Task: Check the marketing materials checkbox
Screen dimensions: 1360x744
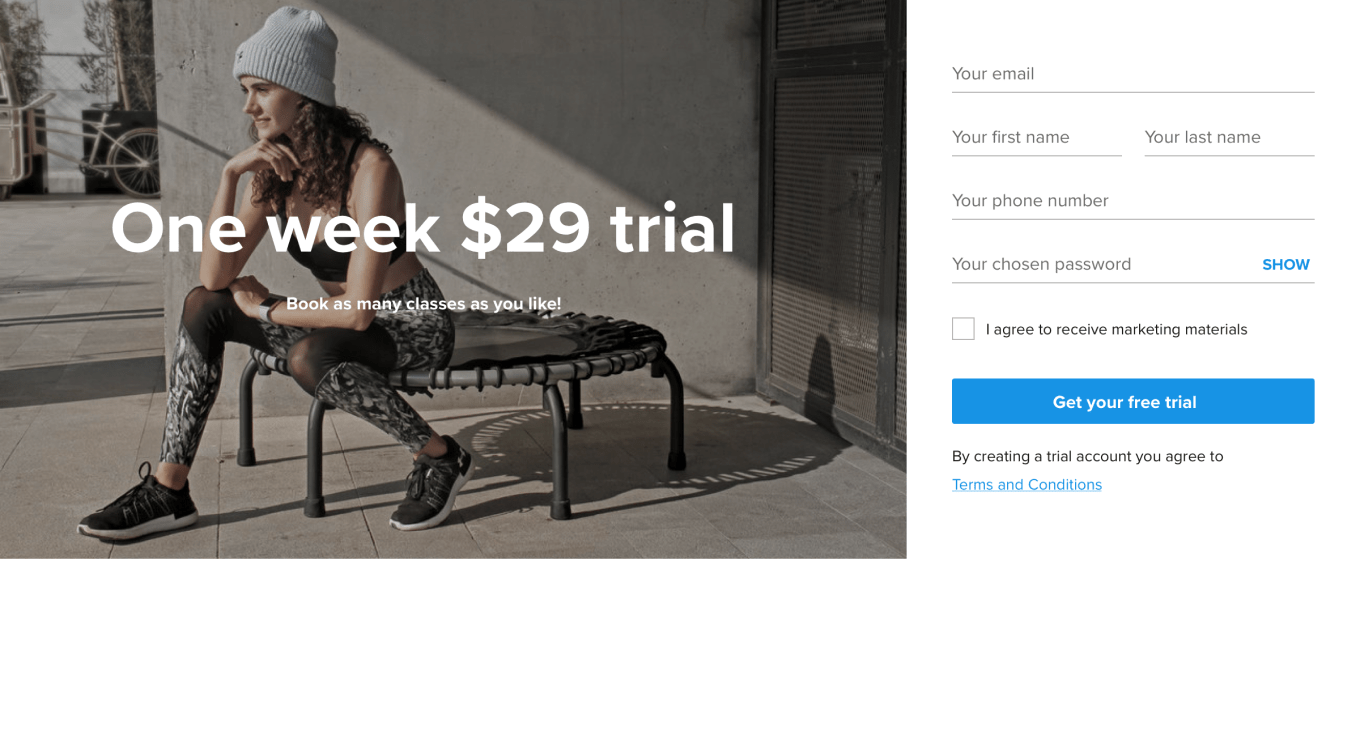Action: 963,329
